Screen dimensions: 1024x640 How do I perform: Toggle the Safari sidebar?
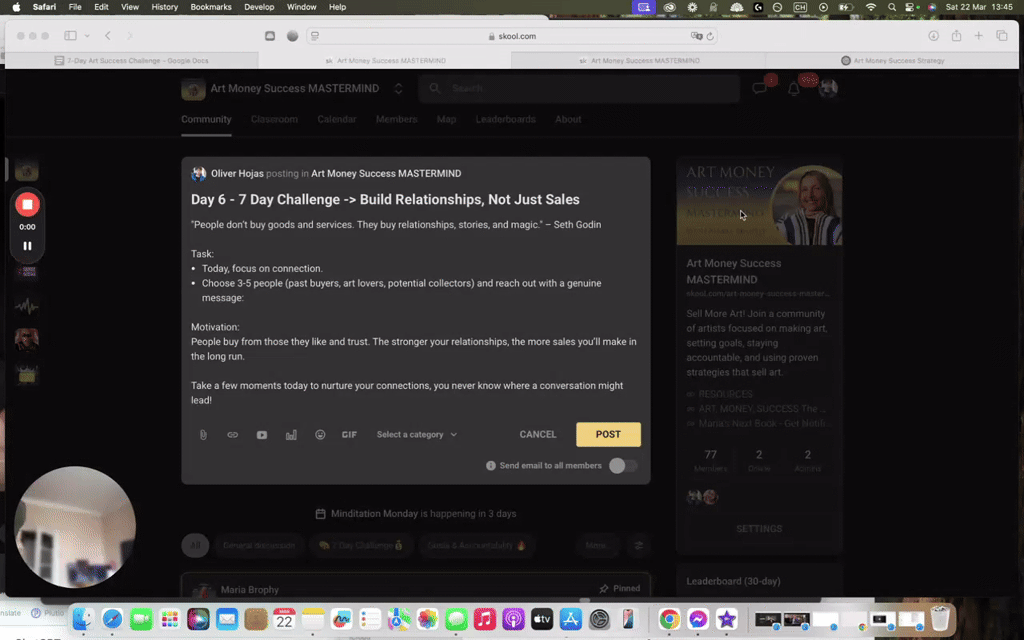tap(71, 36)
